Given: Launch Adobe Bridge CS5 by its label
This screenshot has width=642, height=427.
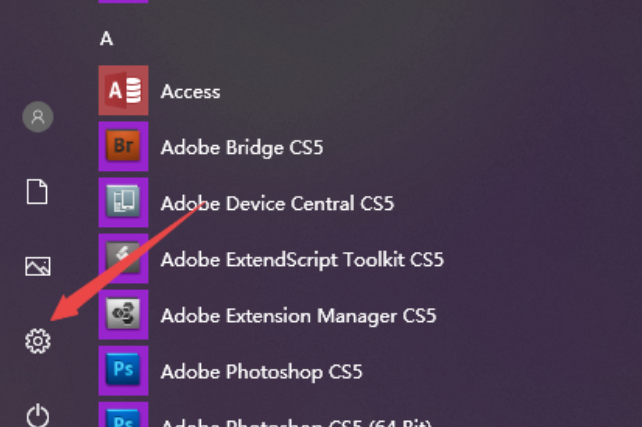Looking at the screenshot, I should tap(241, 148).
